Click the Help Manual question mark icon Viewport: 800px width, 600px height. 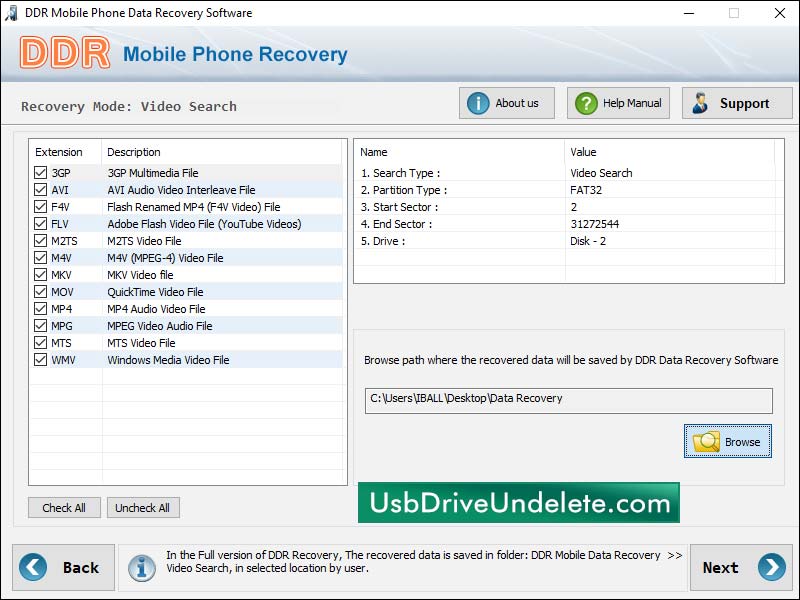pos(586,104)
